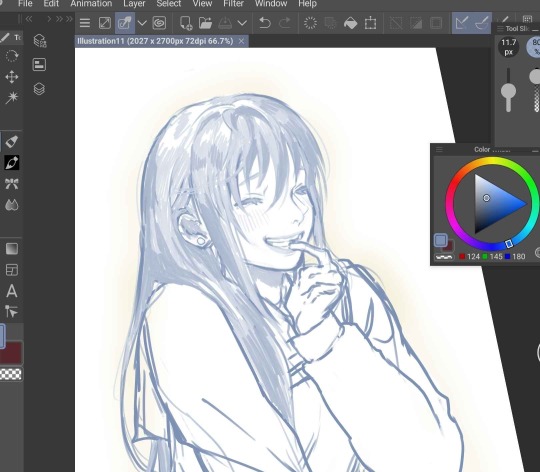Click the Clear dotted-circle icon

click(310, 23)
